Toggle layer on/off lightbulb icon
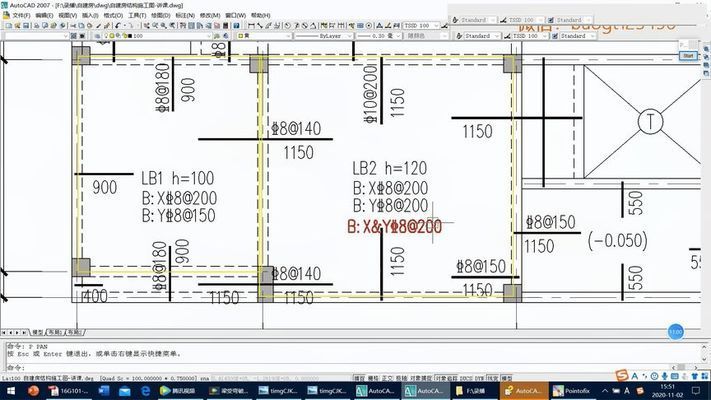The width and height of the screenshot is (711, 400). (x=105, y=36)
